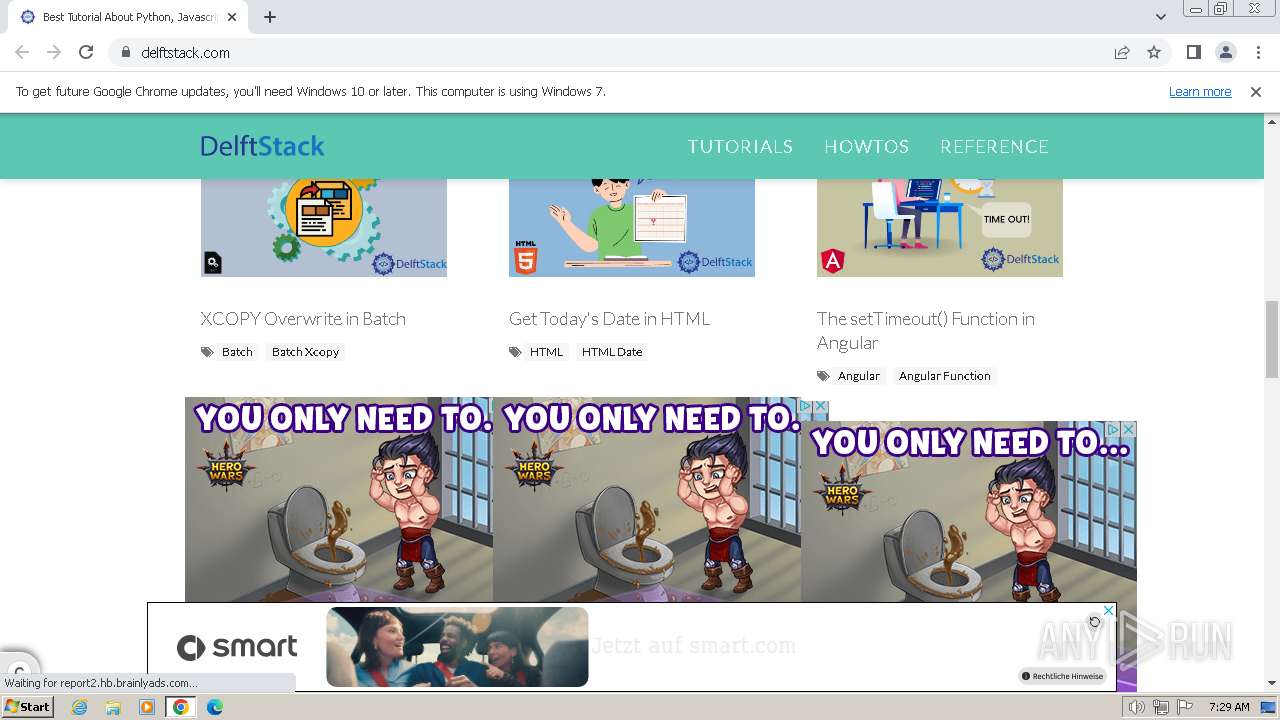Click the tag icon beside Angular
Image resolution: width=1280 pixels, height=720 pixels.
pos(823,376)
